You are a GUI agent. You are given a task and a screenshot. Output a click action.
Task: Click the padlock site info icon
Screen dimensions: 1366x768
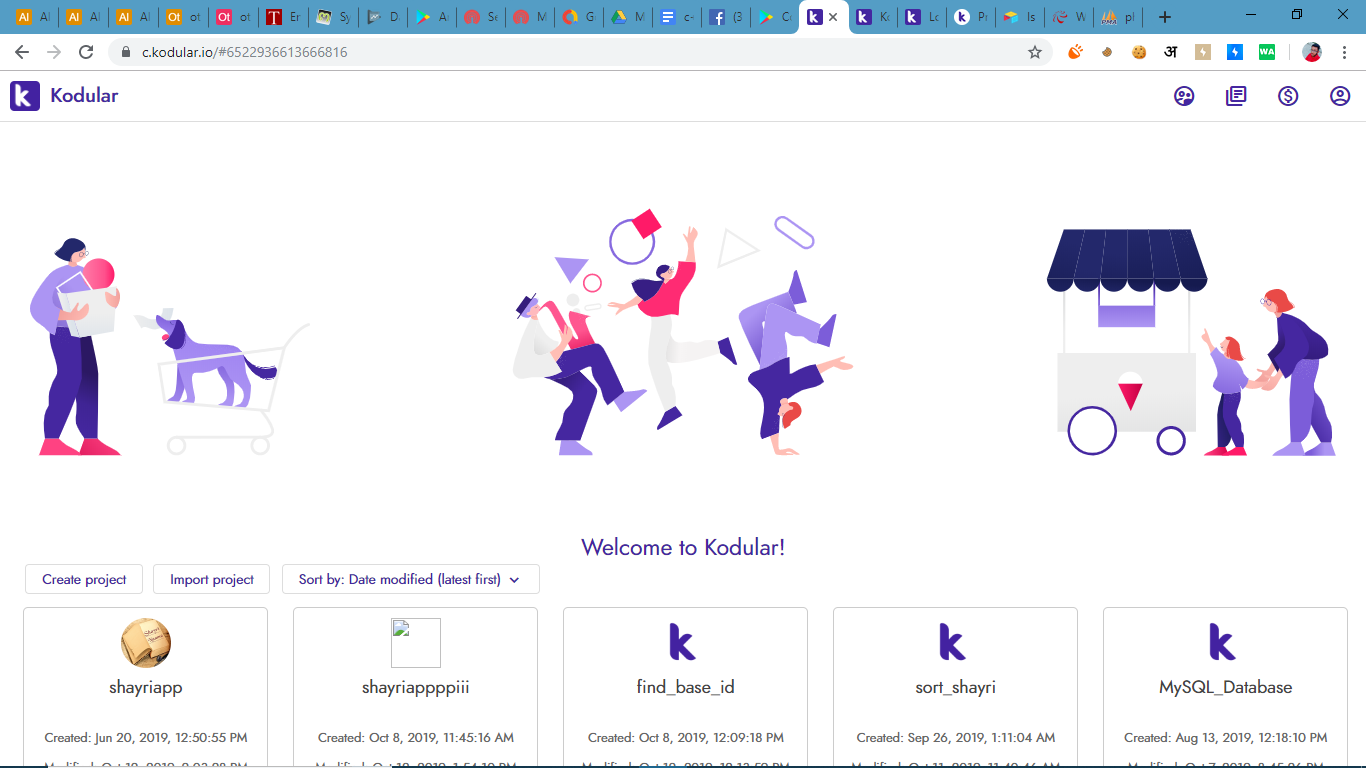coord(126,52)
